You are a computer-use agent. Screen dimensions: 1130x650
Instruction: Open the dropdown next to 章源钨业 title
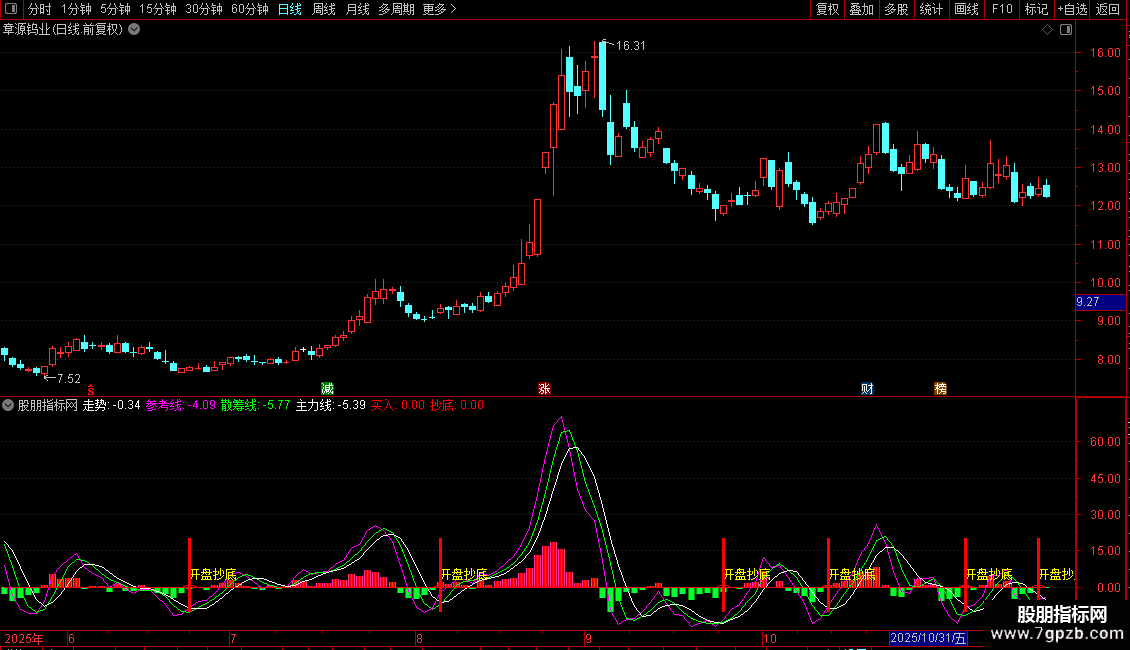pos(134,30)
